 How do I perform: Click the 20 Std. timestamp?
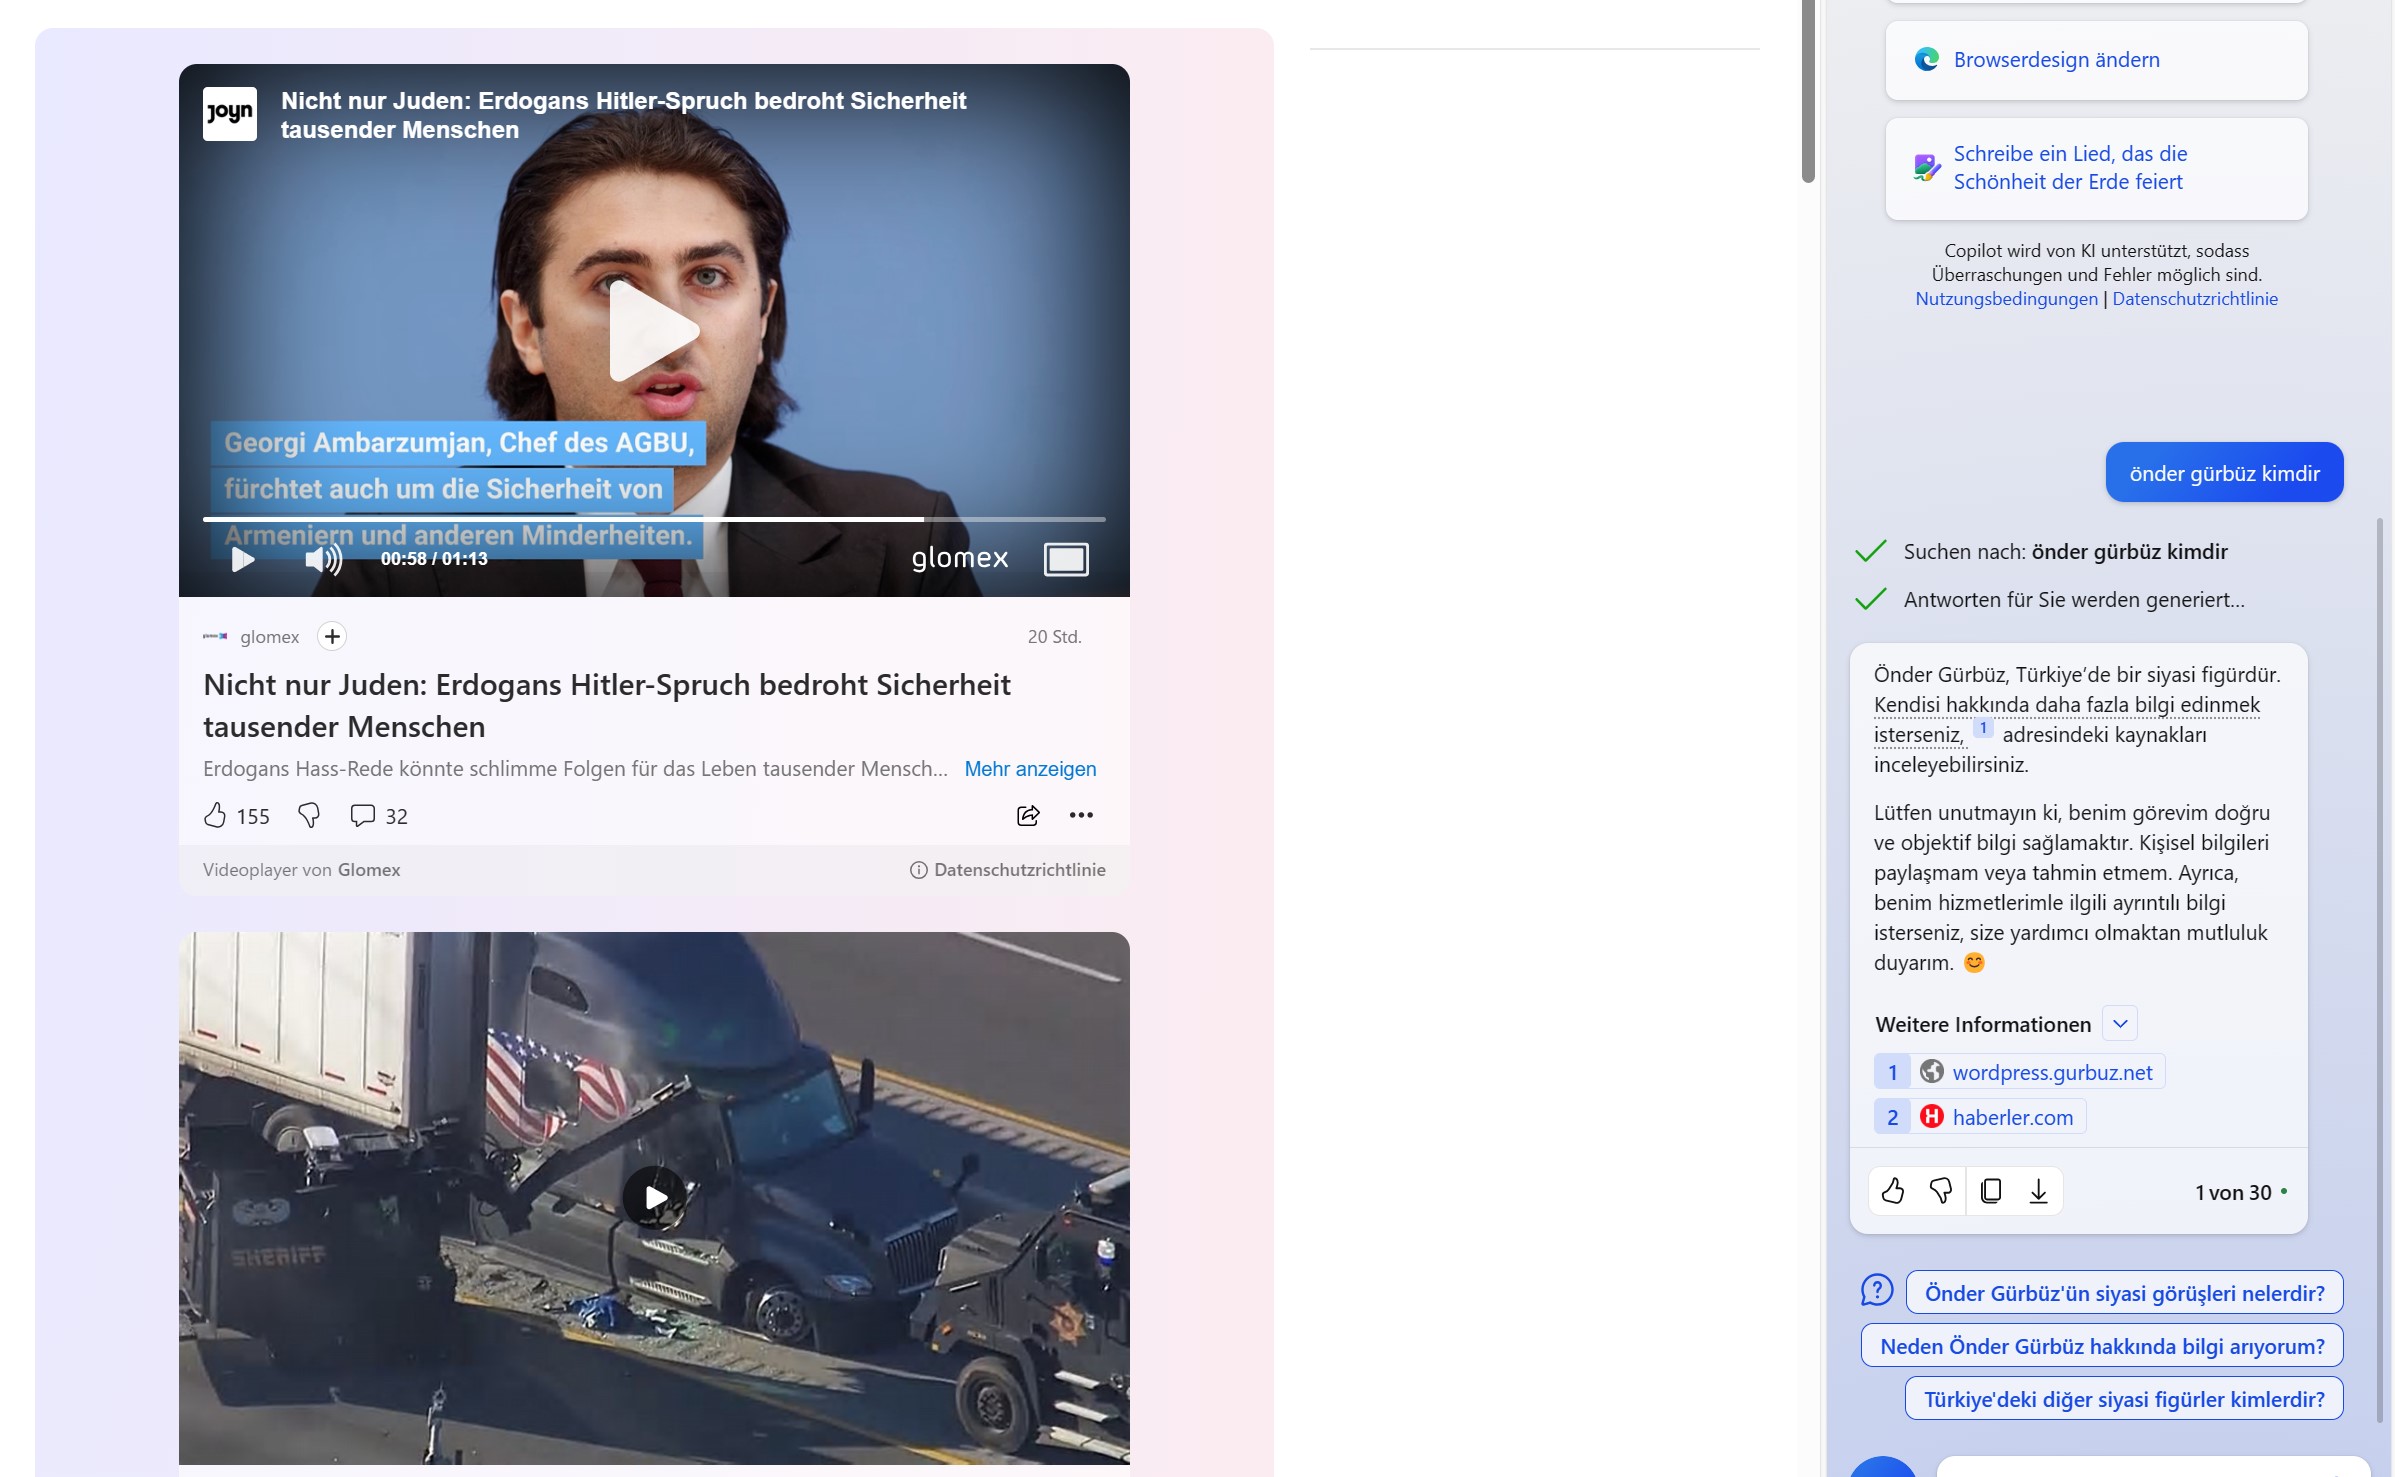pyautogui.click(x=1054, y=636)
